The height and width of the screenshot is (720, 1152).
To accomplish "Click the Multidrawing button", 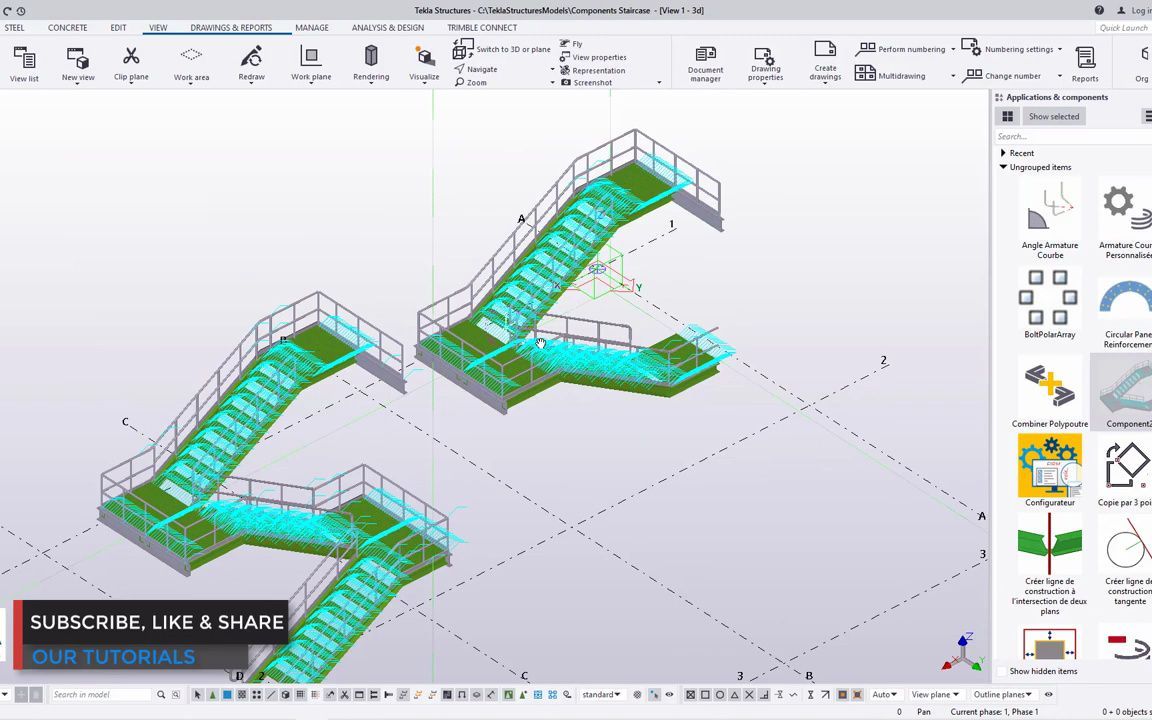I will coord(890,75).
